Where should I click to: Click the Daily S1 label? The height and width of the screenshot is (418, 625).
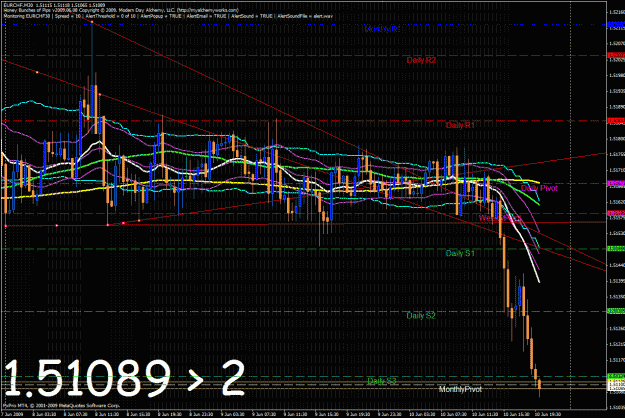460,253
